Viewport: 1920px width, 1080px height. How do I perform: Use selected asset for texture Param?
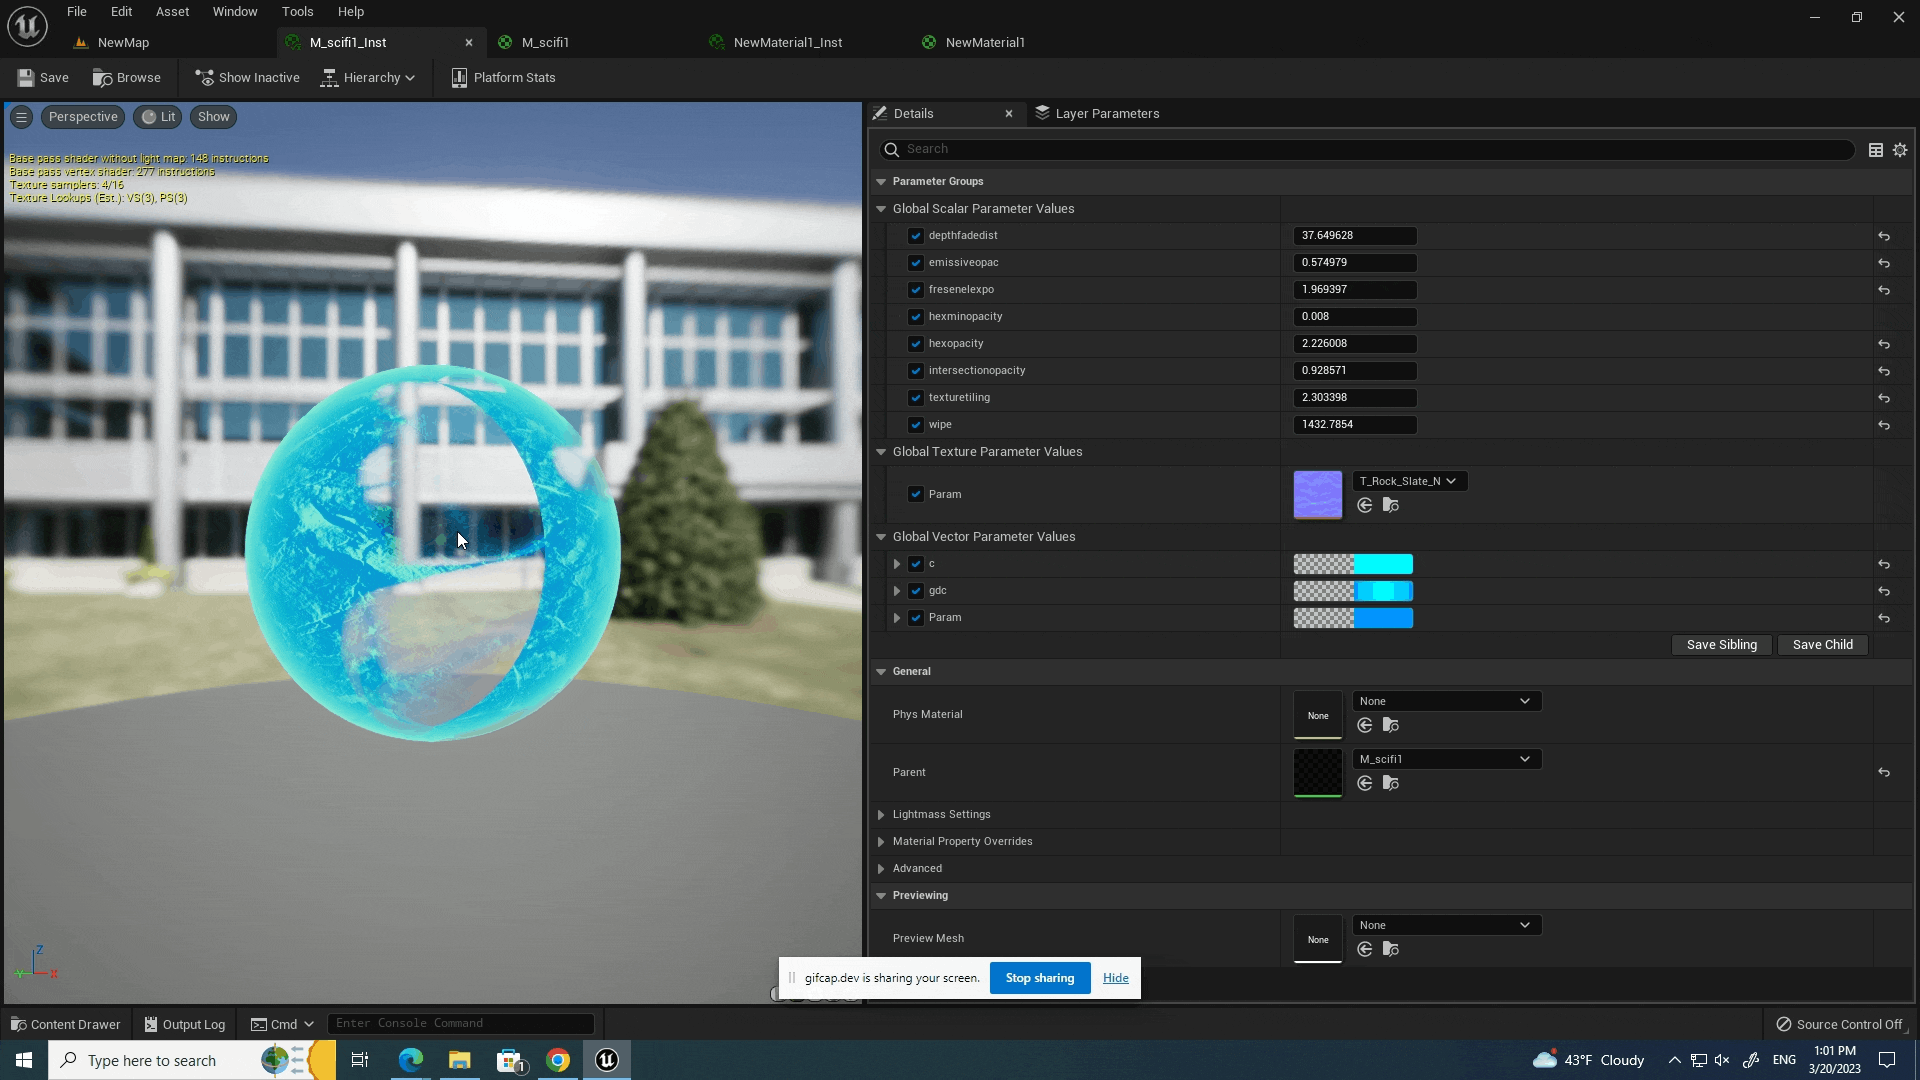(1365, 505)
